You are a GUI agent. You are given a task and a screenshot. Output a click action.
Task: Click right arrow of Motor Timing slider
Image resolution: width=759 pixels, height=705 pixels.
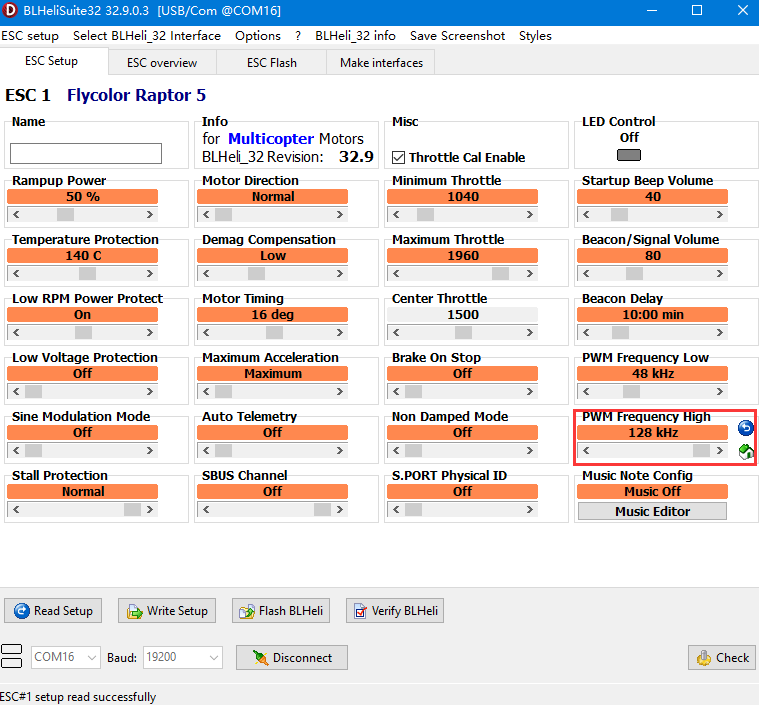pos(341,332)
